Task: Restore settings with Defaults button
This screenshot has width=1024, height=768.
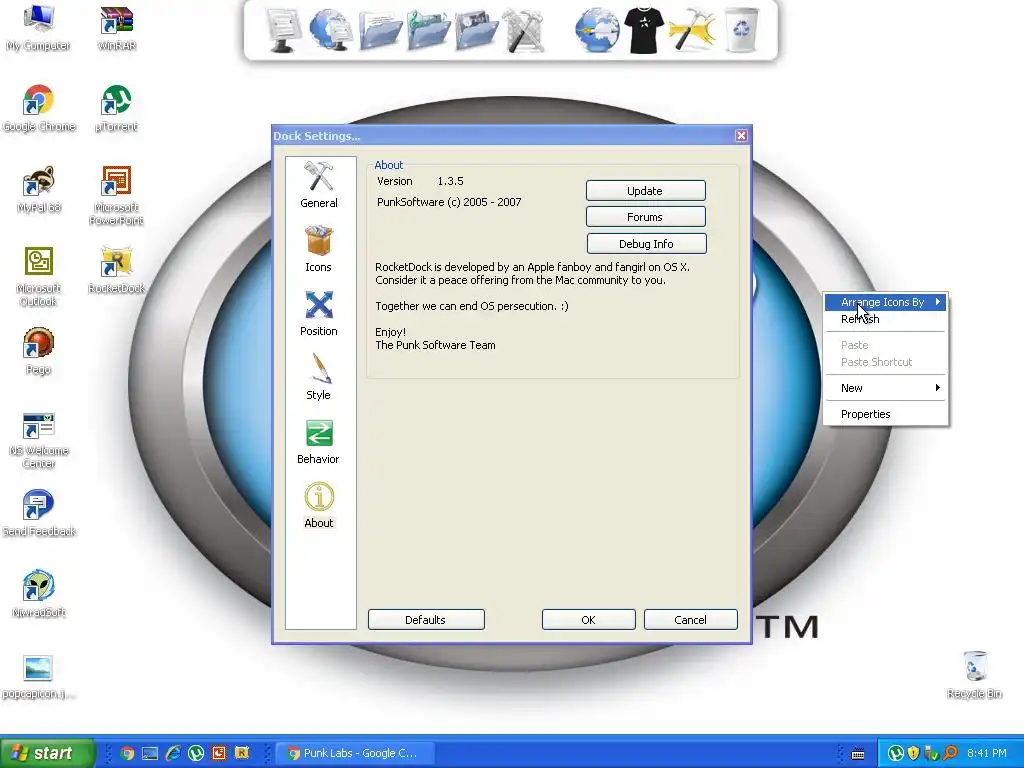Action: [426, 620]
